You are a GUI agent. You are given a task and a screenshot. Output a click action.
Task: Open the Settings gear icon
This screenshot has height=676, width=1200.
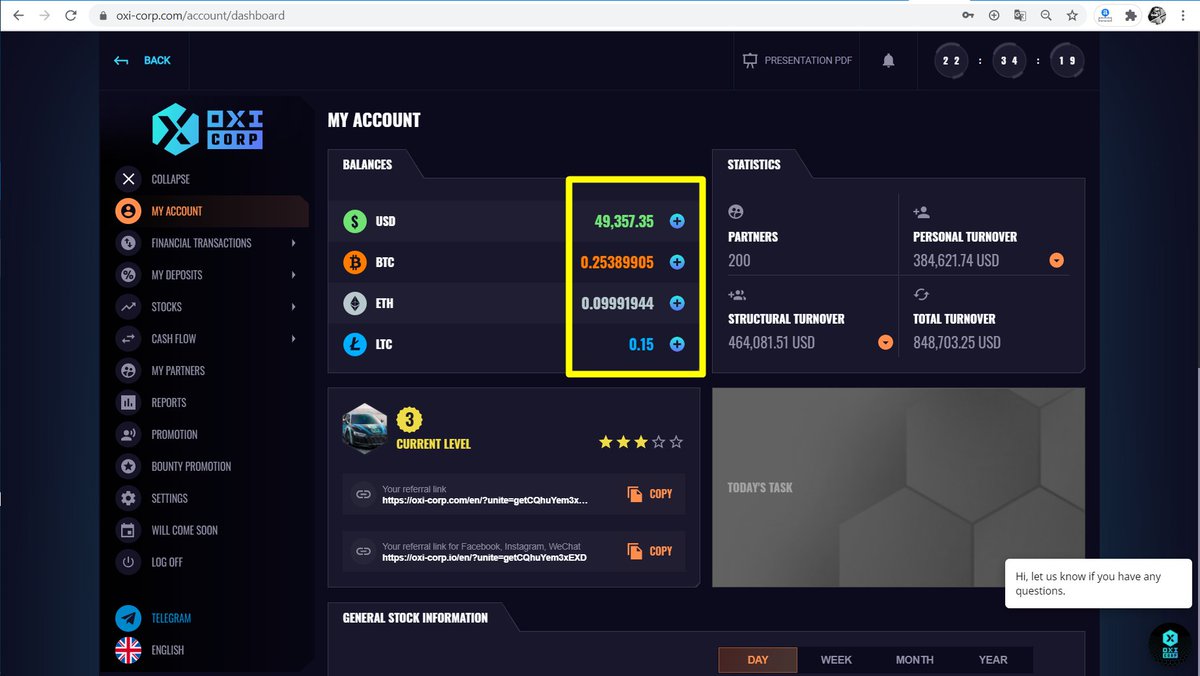128,498
